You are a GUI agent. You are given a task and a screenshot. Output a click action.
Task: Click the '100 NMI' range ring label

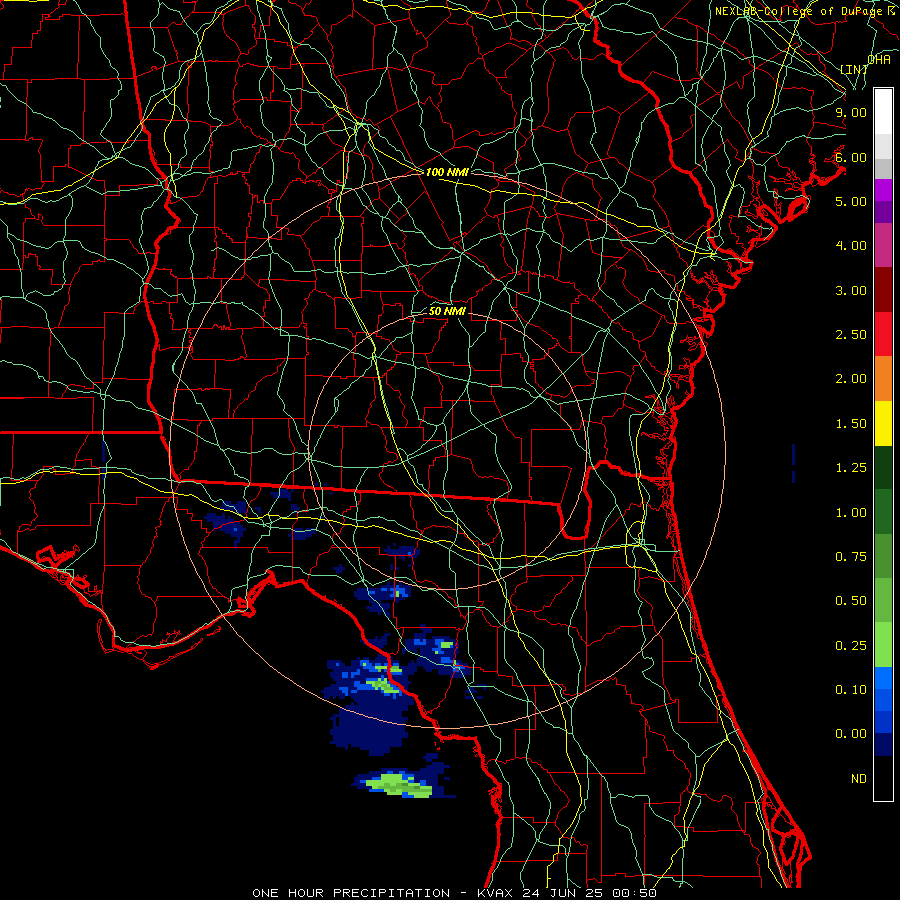click(447, 172)
